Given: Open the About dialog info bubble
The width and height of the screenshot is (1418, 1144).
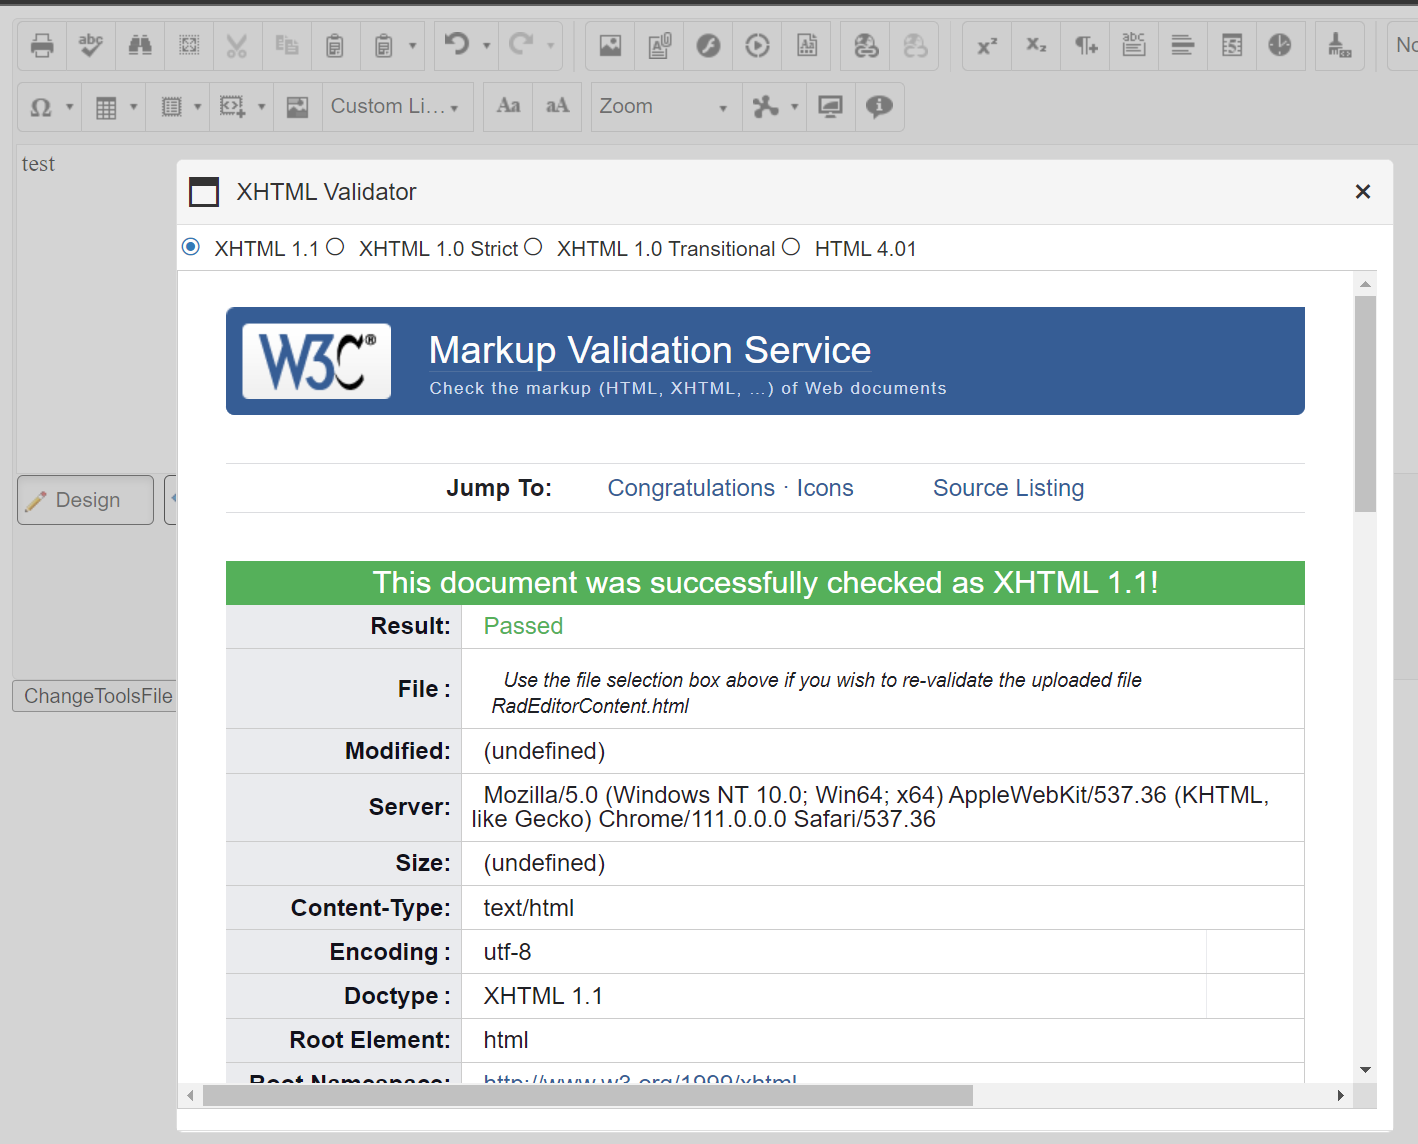Looking at the screenshot, I should [x=879, y=106].
